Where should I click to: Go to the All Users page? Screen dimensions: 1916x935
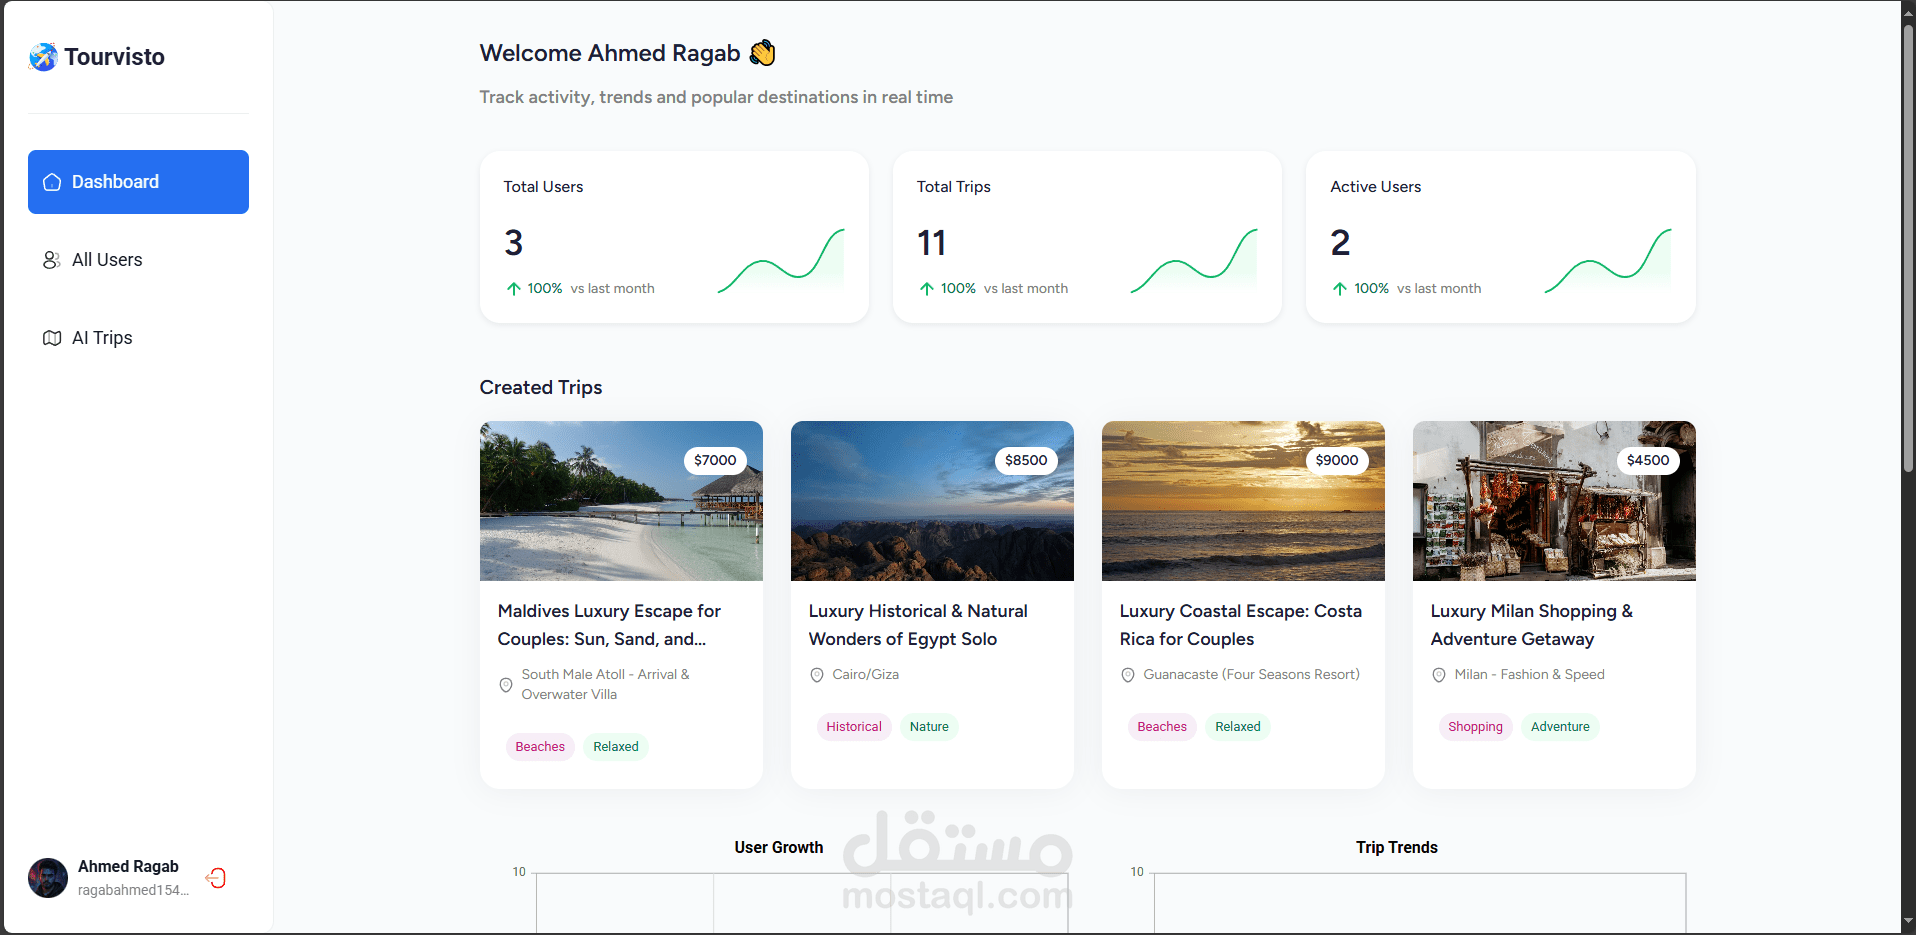(107, 260)
